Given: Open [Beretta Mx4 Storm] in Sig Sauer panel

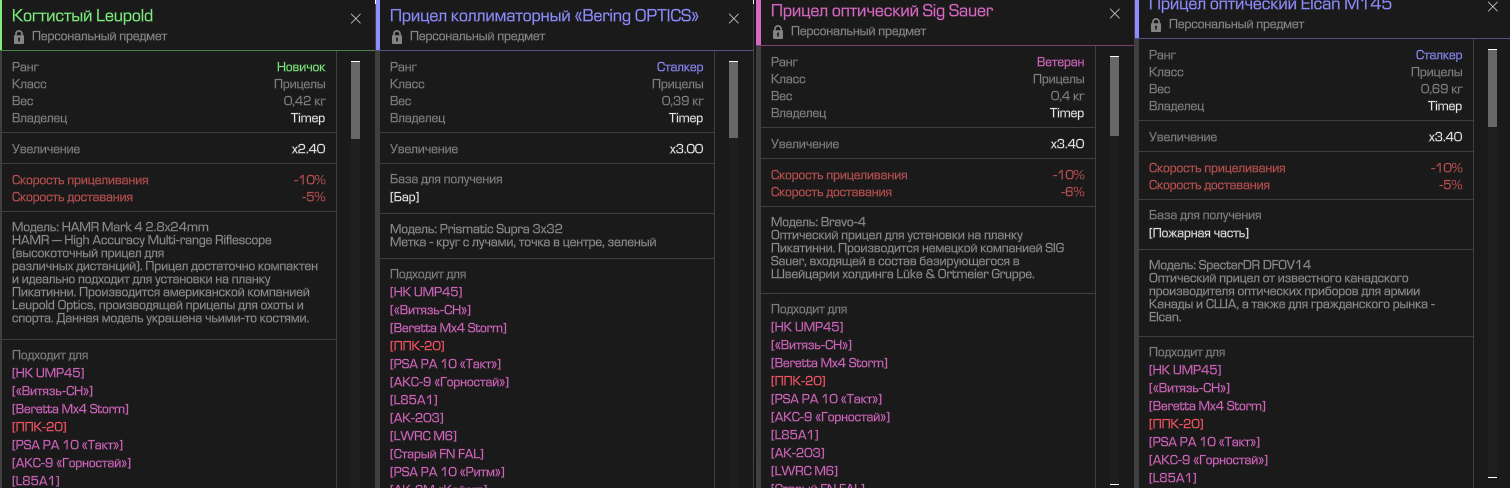Looking at the screenshot, I should tap(829, 363).
